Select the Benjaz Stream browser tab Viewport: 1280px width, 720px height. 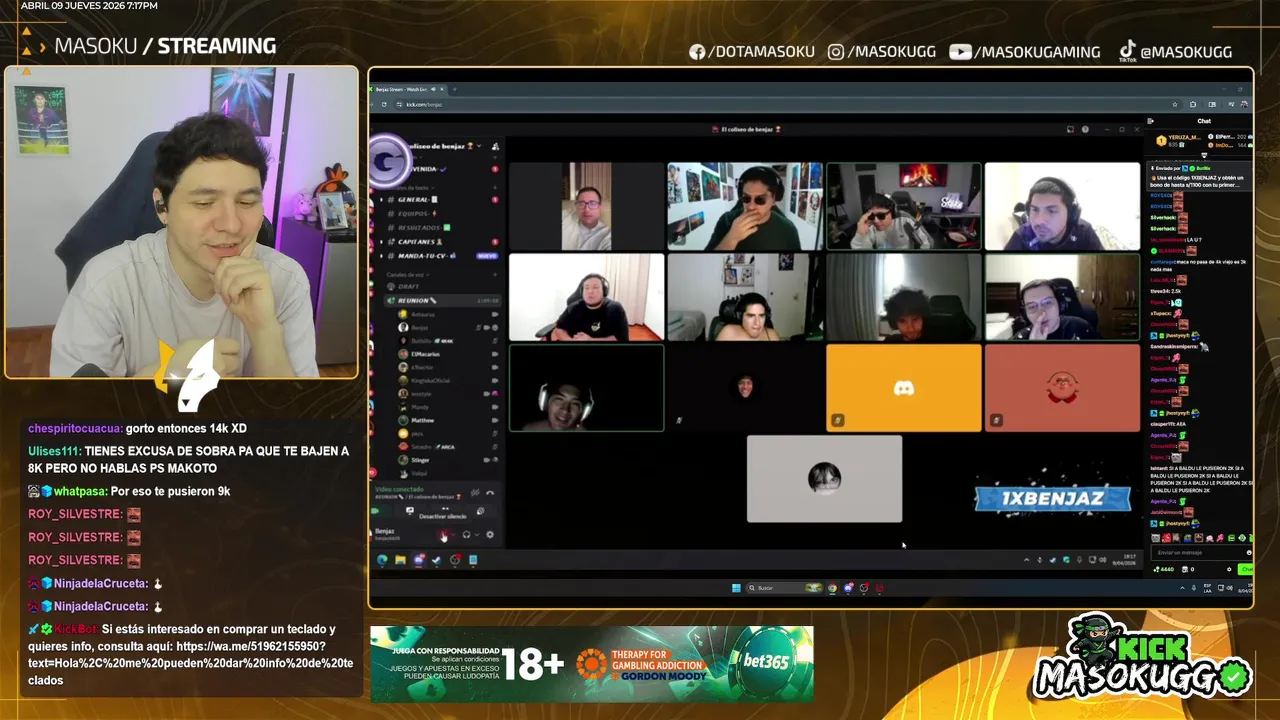(x=409, y=89)
